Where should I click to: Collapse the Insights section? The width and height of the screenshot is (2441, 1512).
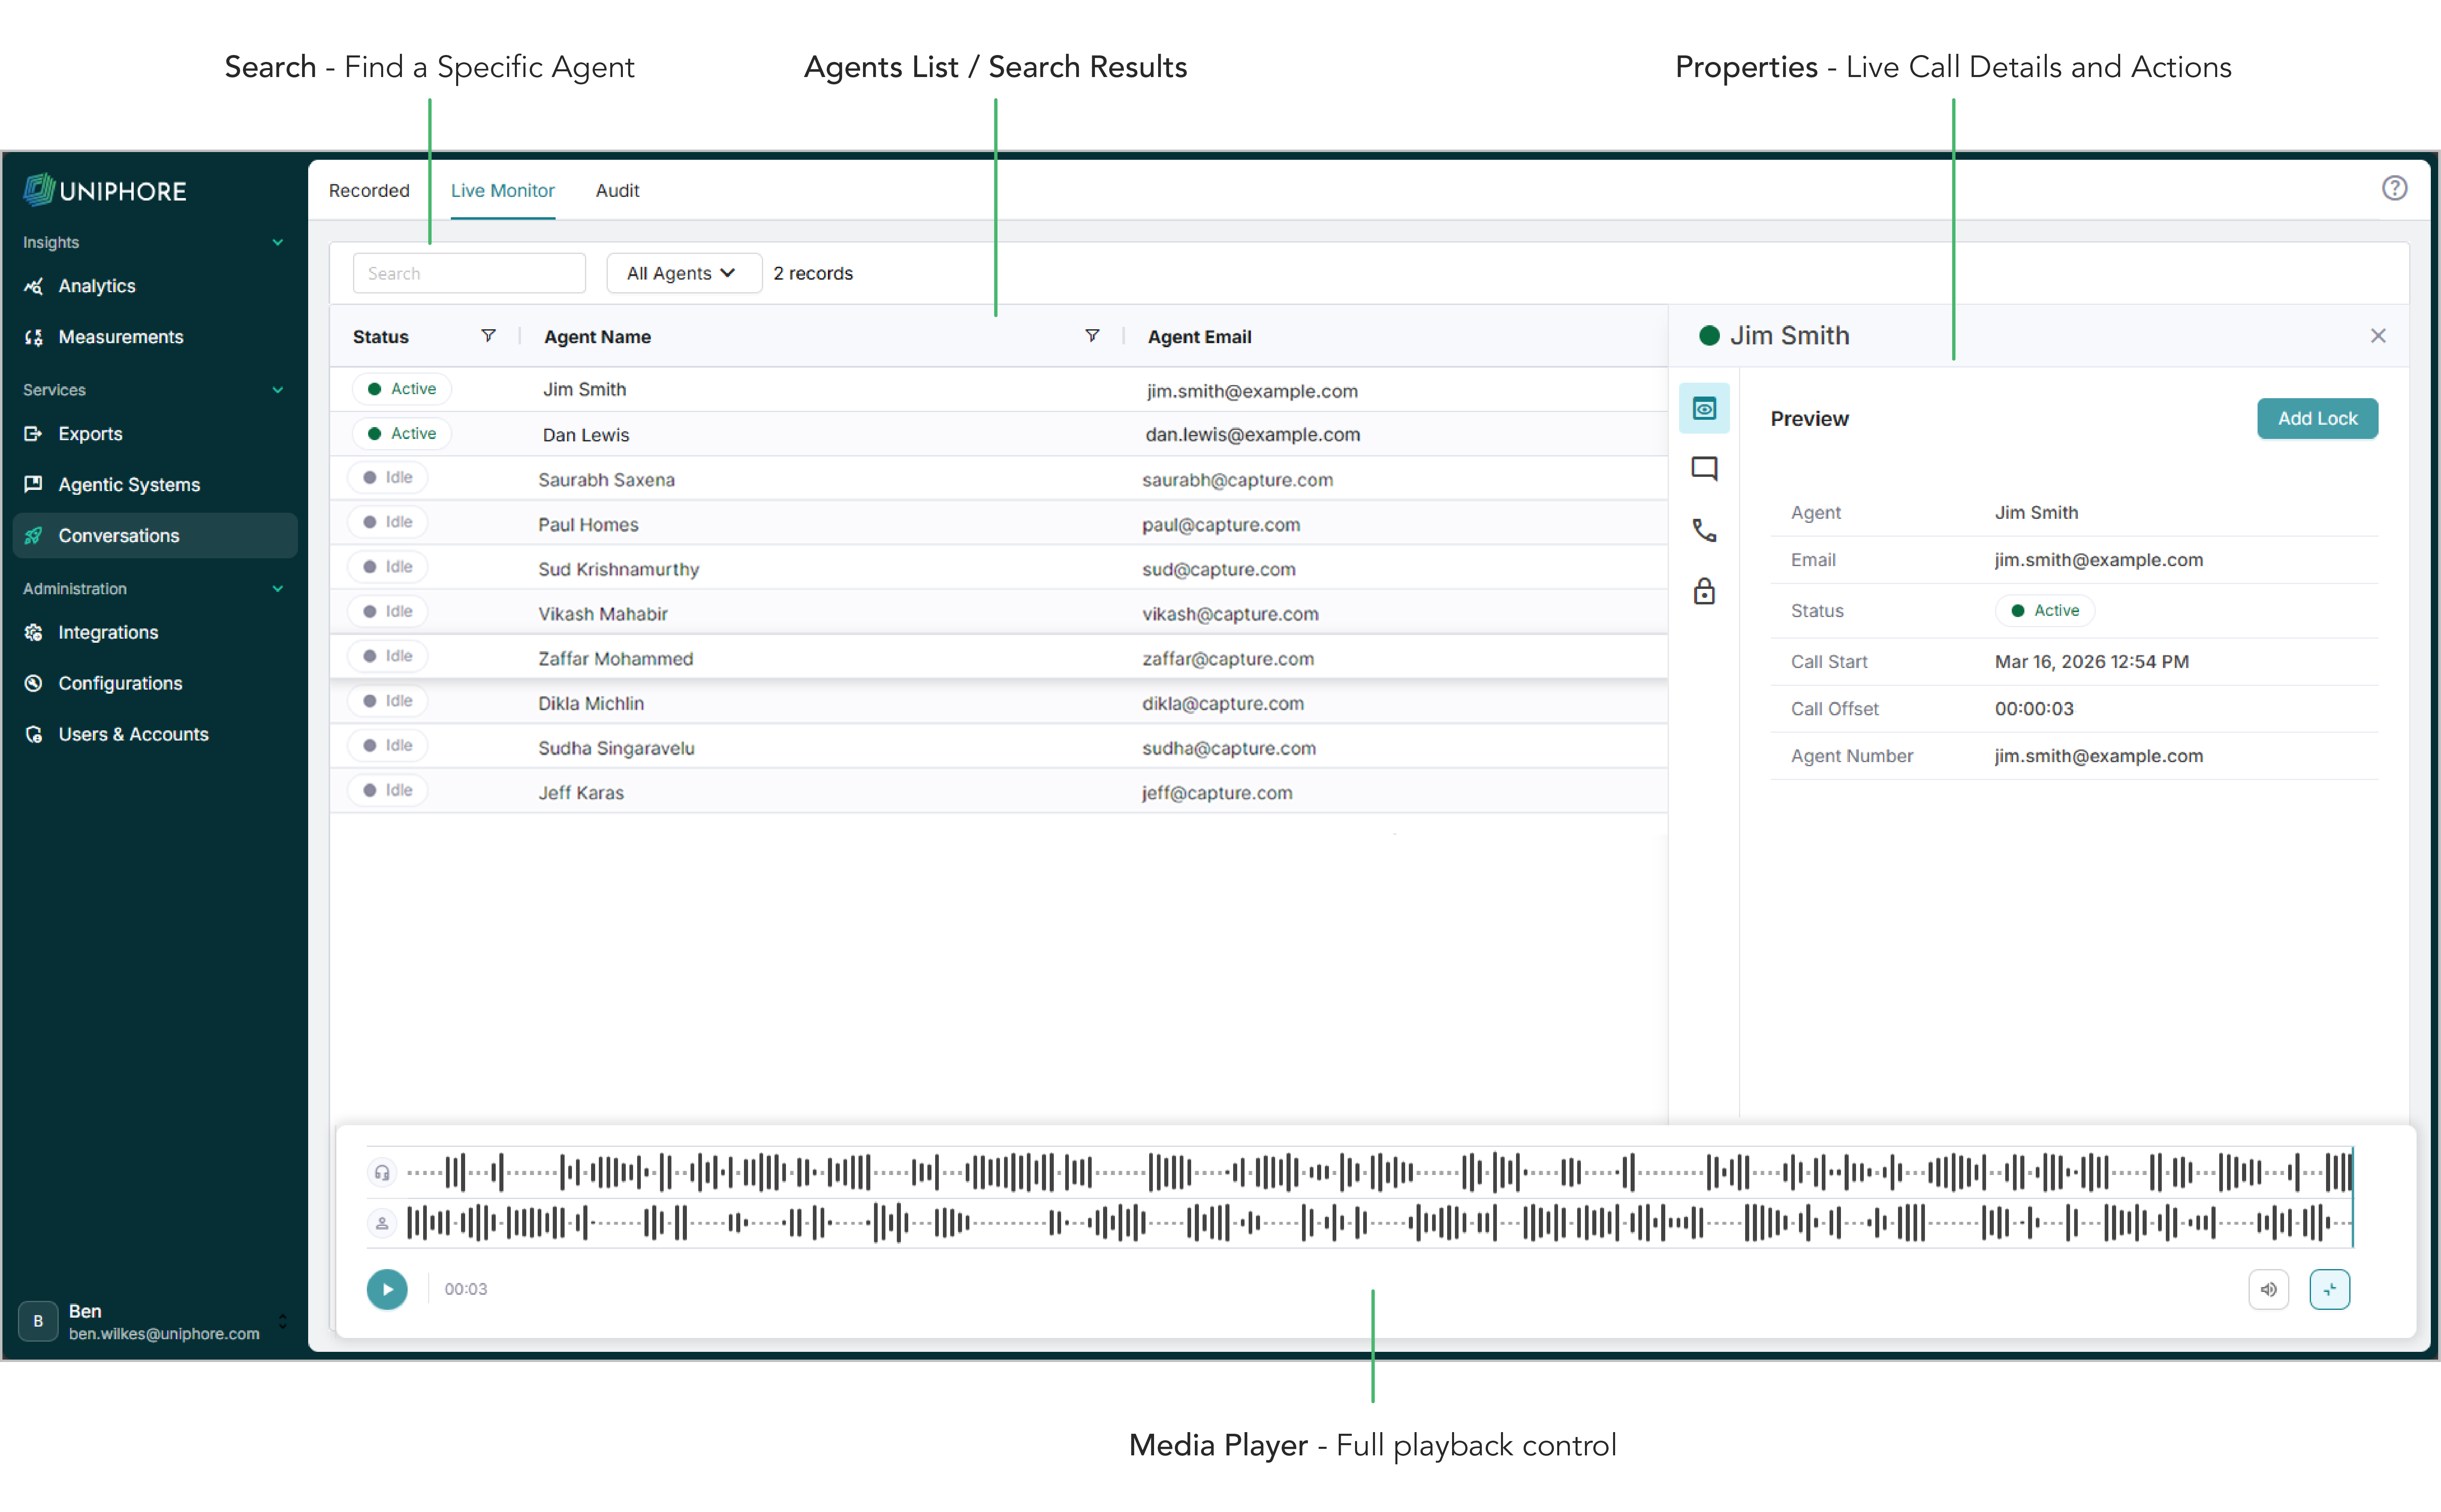[x=277, y=242]
